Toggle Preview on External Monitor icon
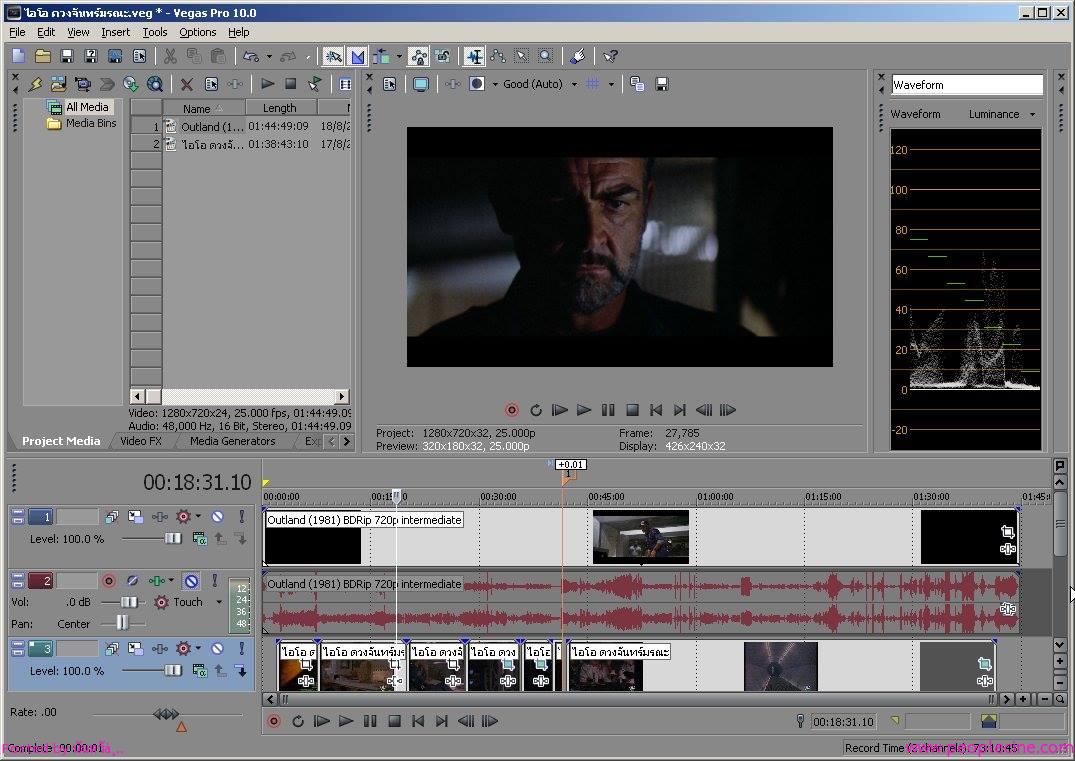The image size is (1075, 761). click(420, 84)
